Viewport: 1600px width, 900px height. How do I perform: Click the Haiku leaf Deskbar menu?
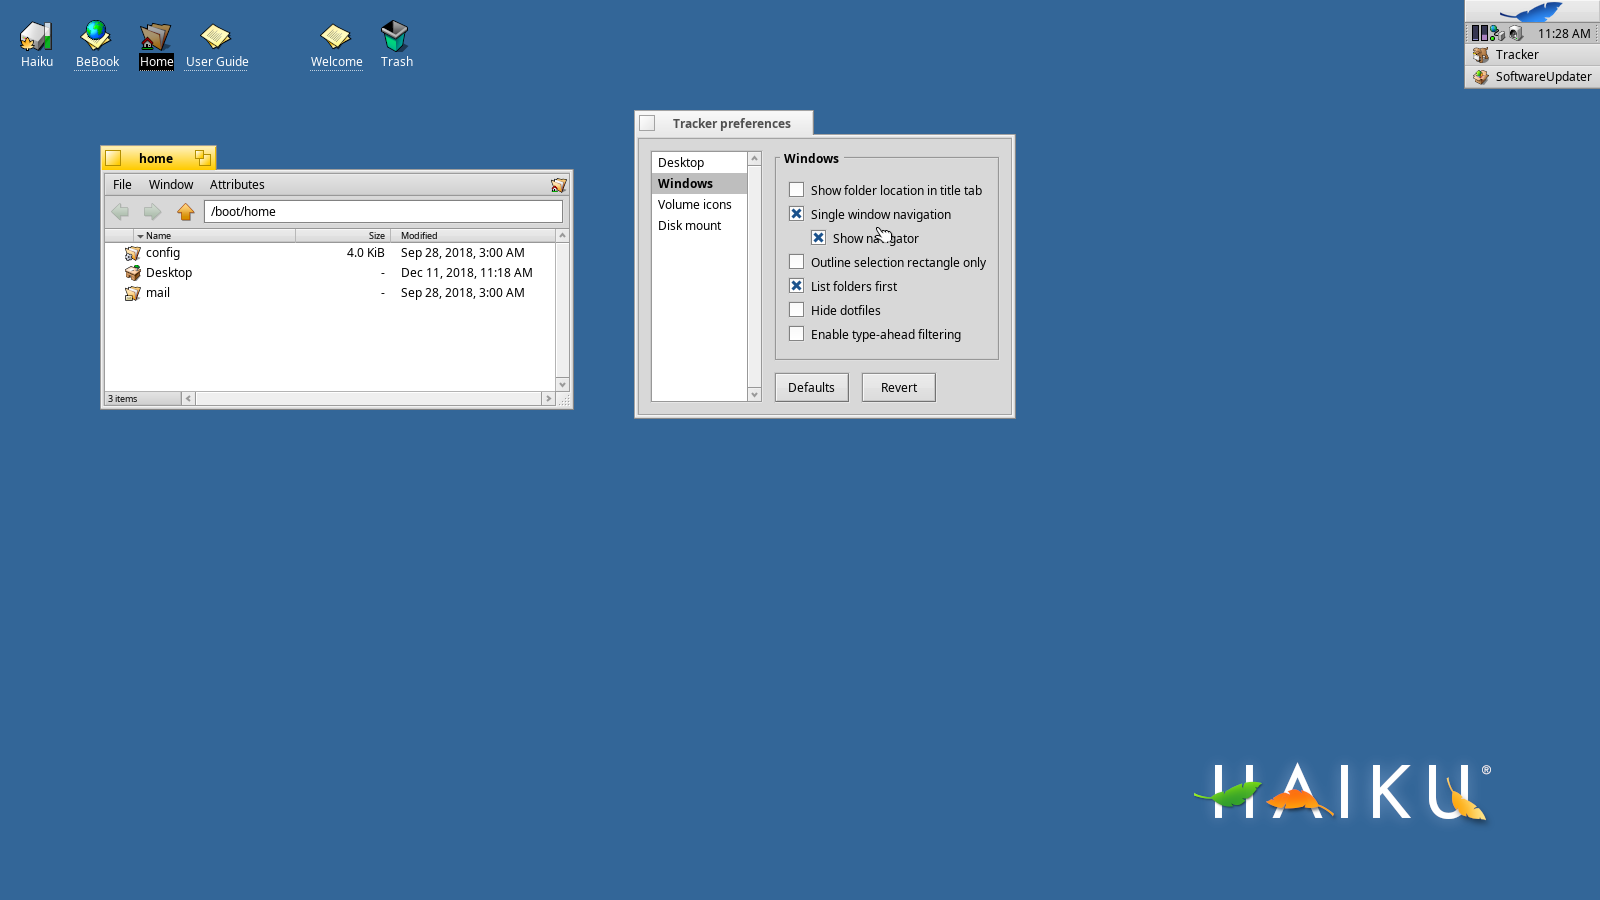click(x=1532, y=11)
